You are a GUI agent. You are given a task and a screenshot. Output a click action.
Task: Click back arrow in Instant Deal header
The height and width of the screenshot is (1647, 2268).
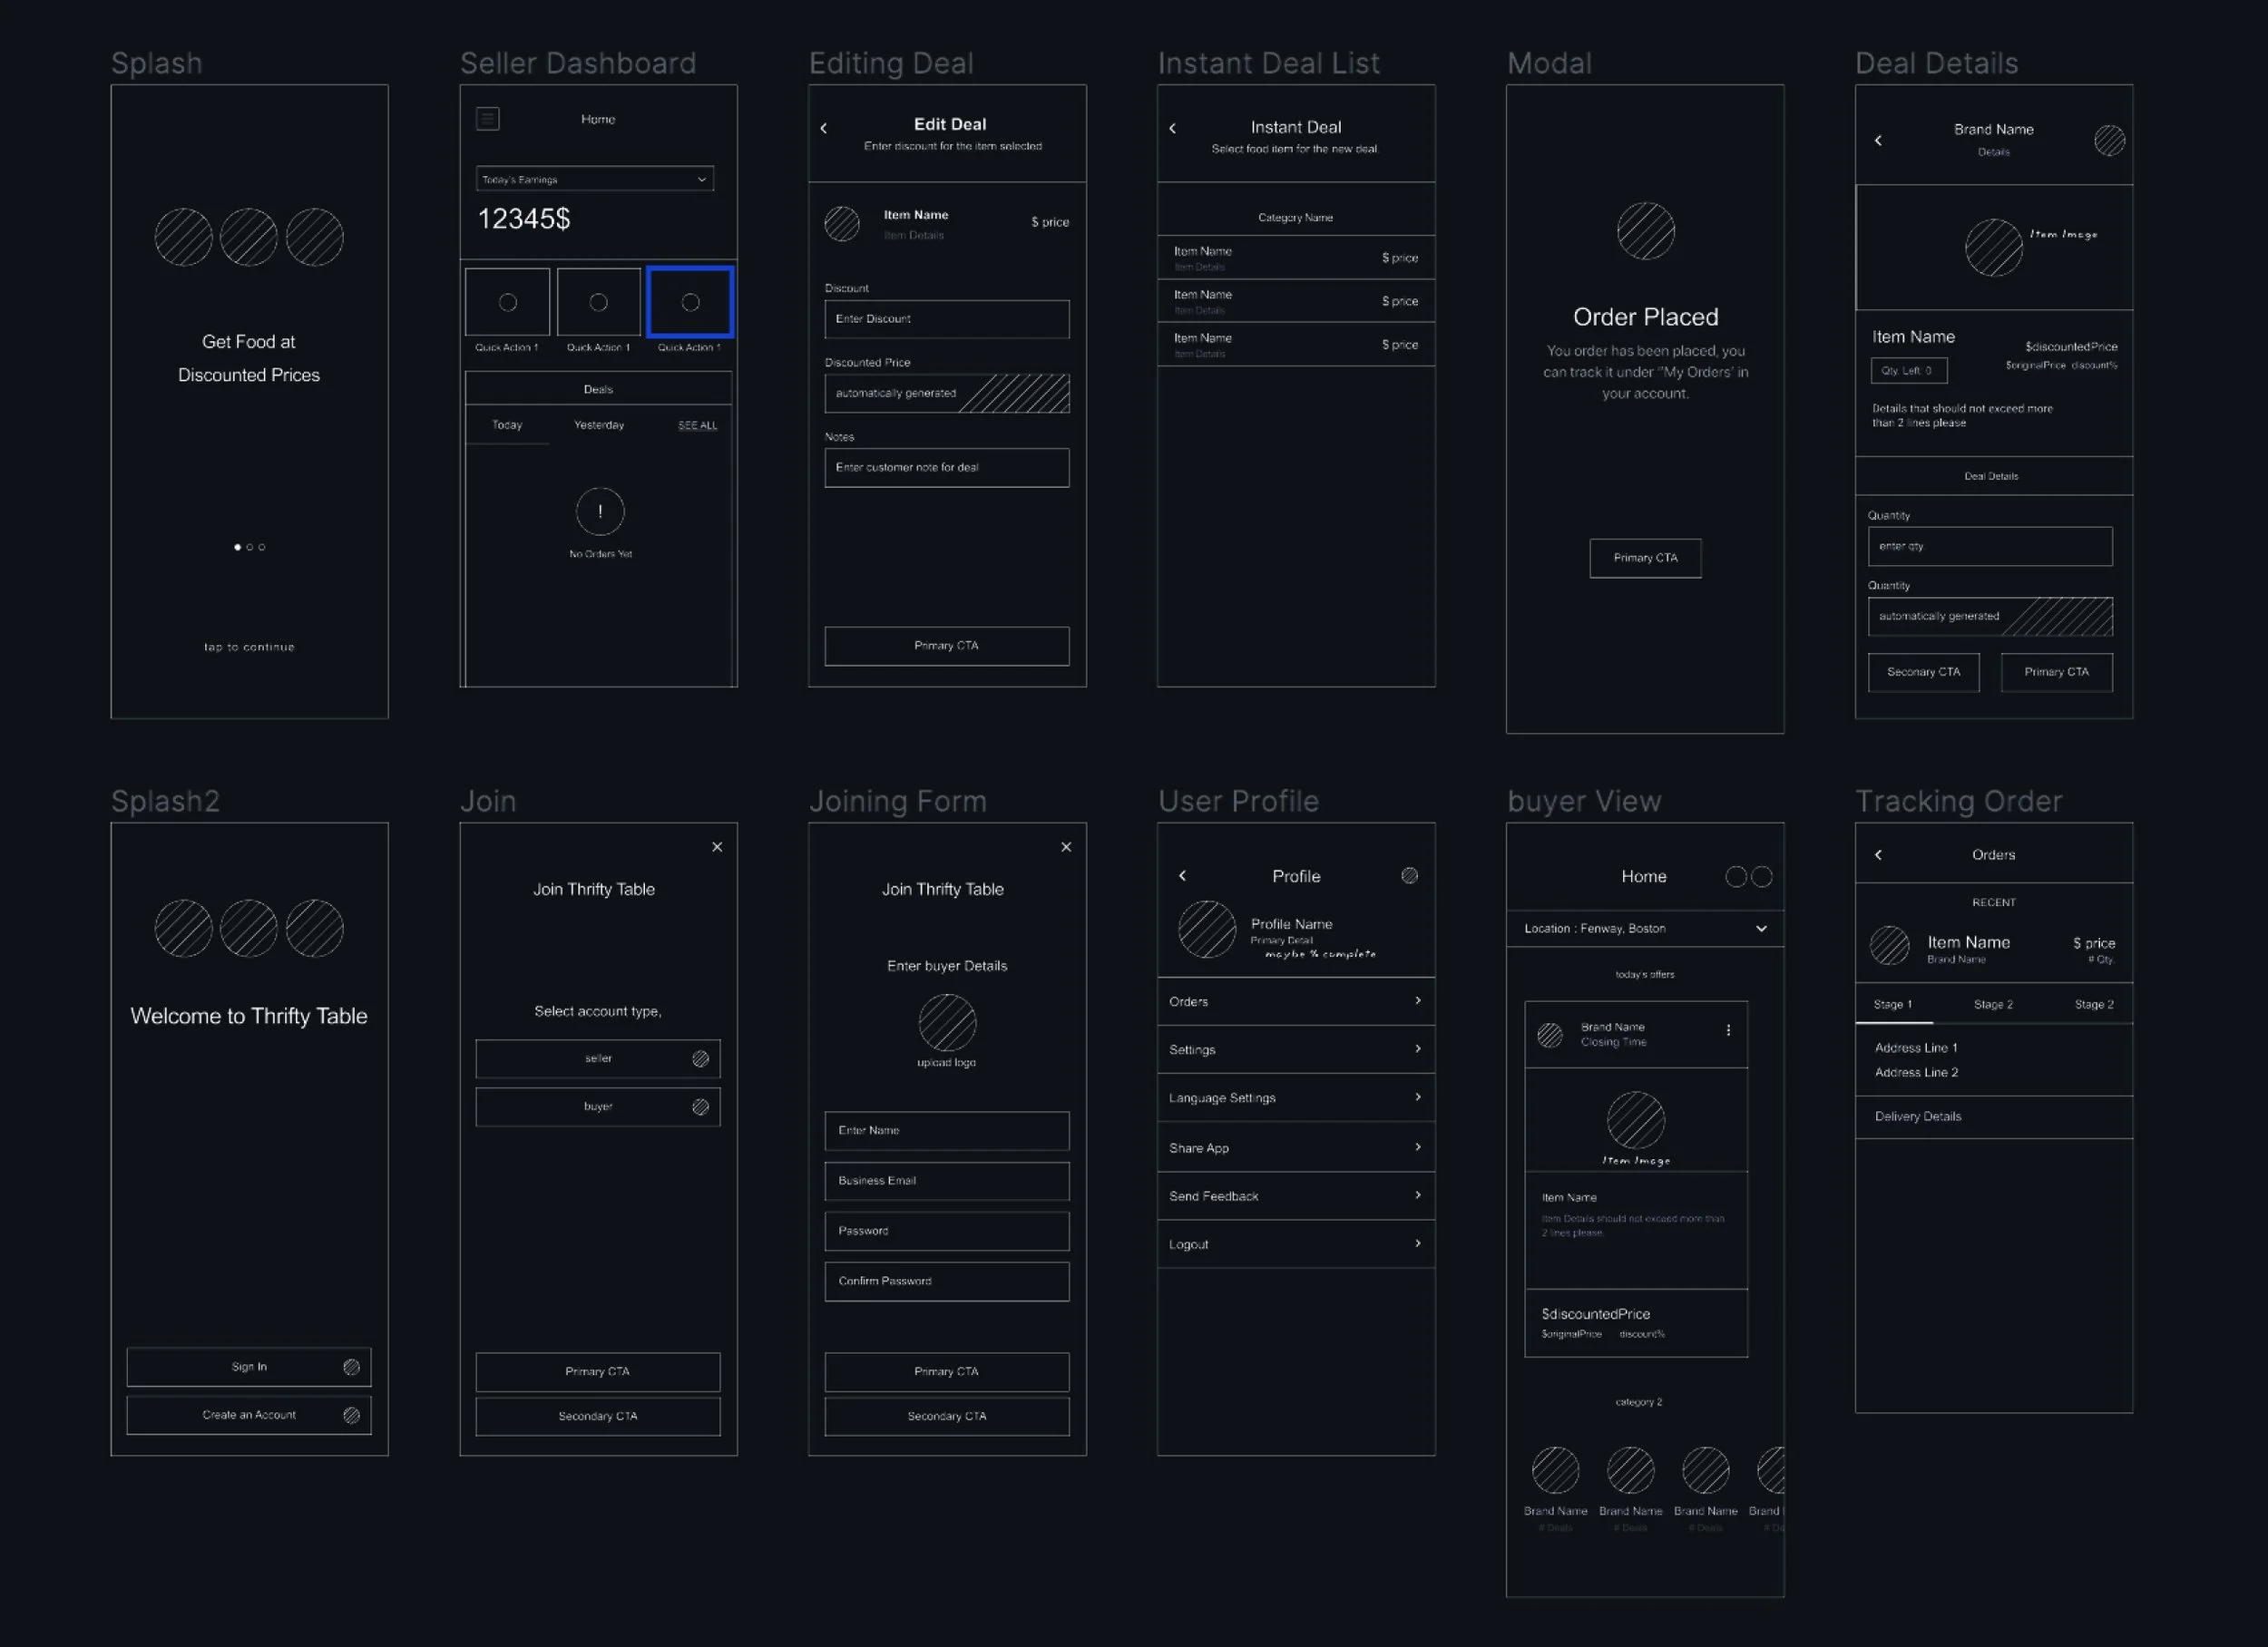(1173, 128)
